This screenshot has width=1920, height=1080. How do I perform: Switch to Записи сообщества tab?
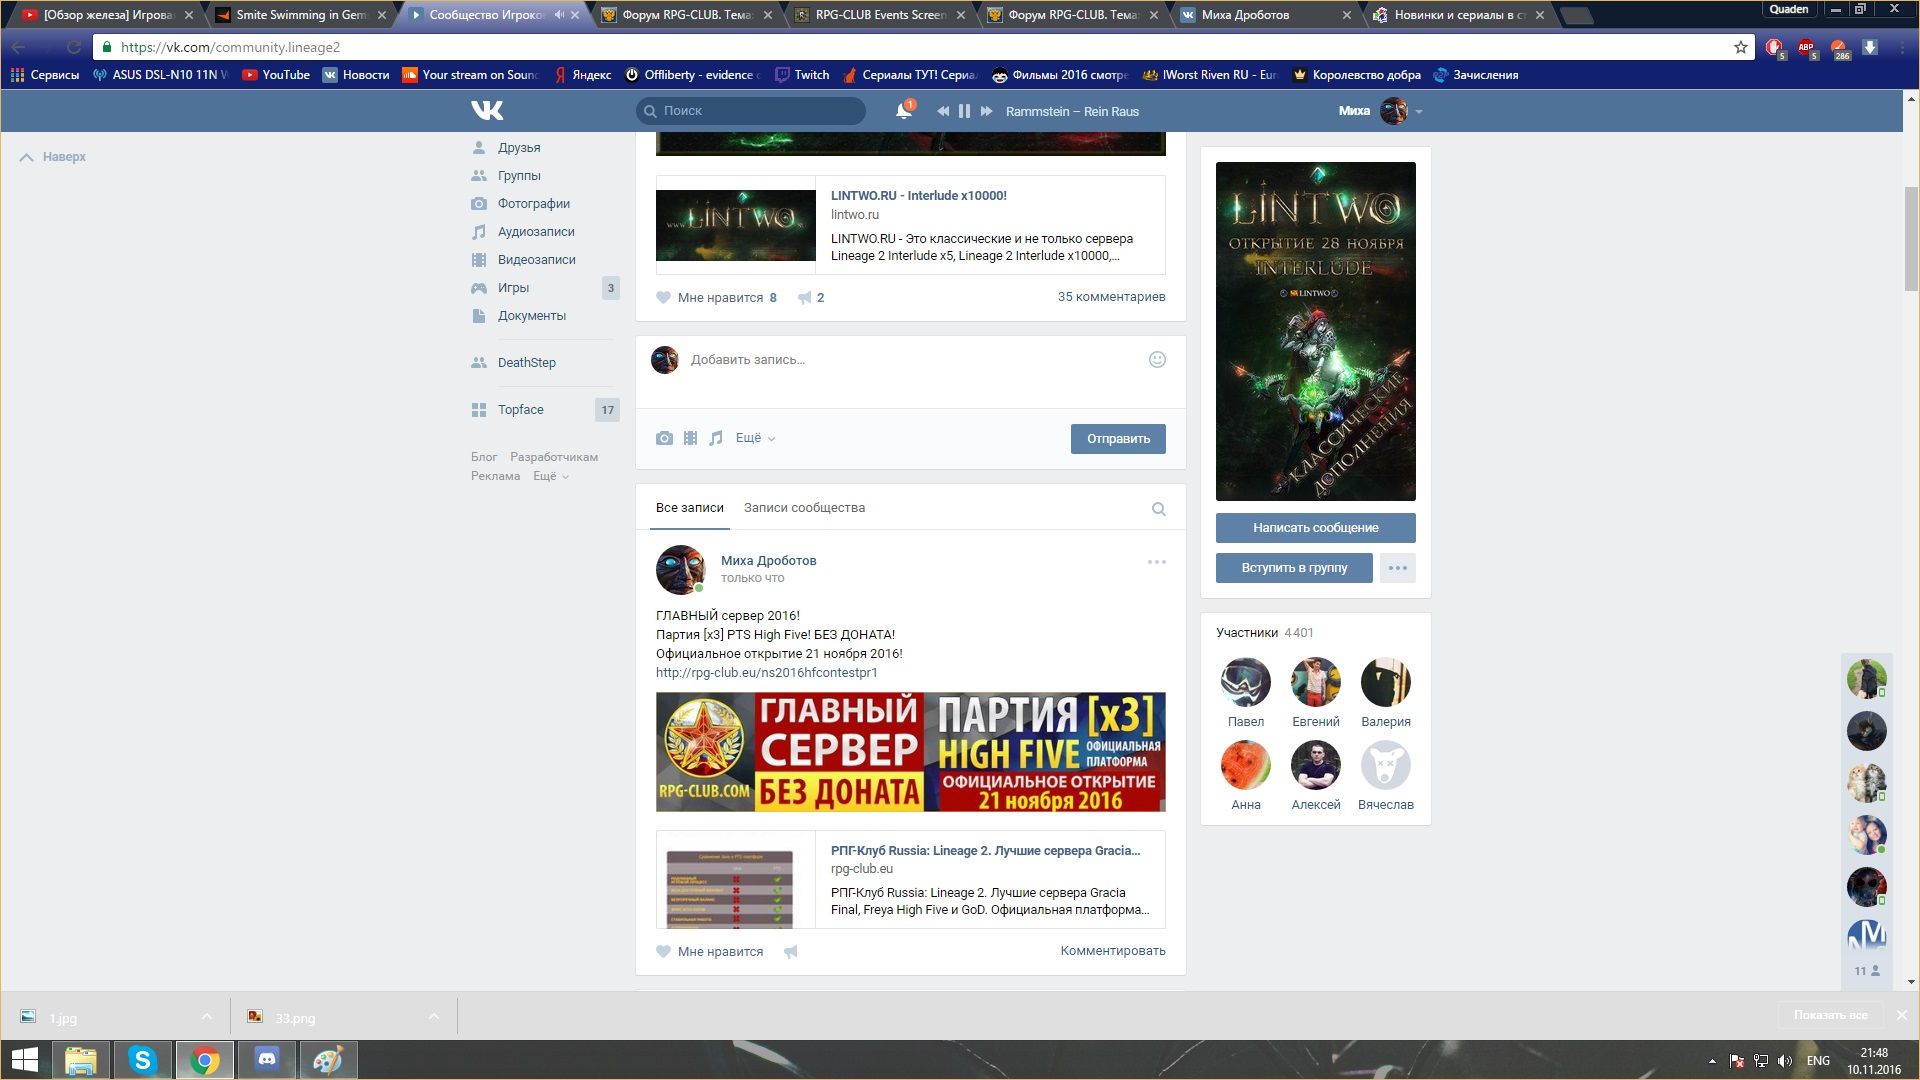[x=804, y=508]
